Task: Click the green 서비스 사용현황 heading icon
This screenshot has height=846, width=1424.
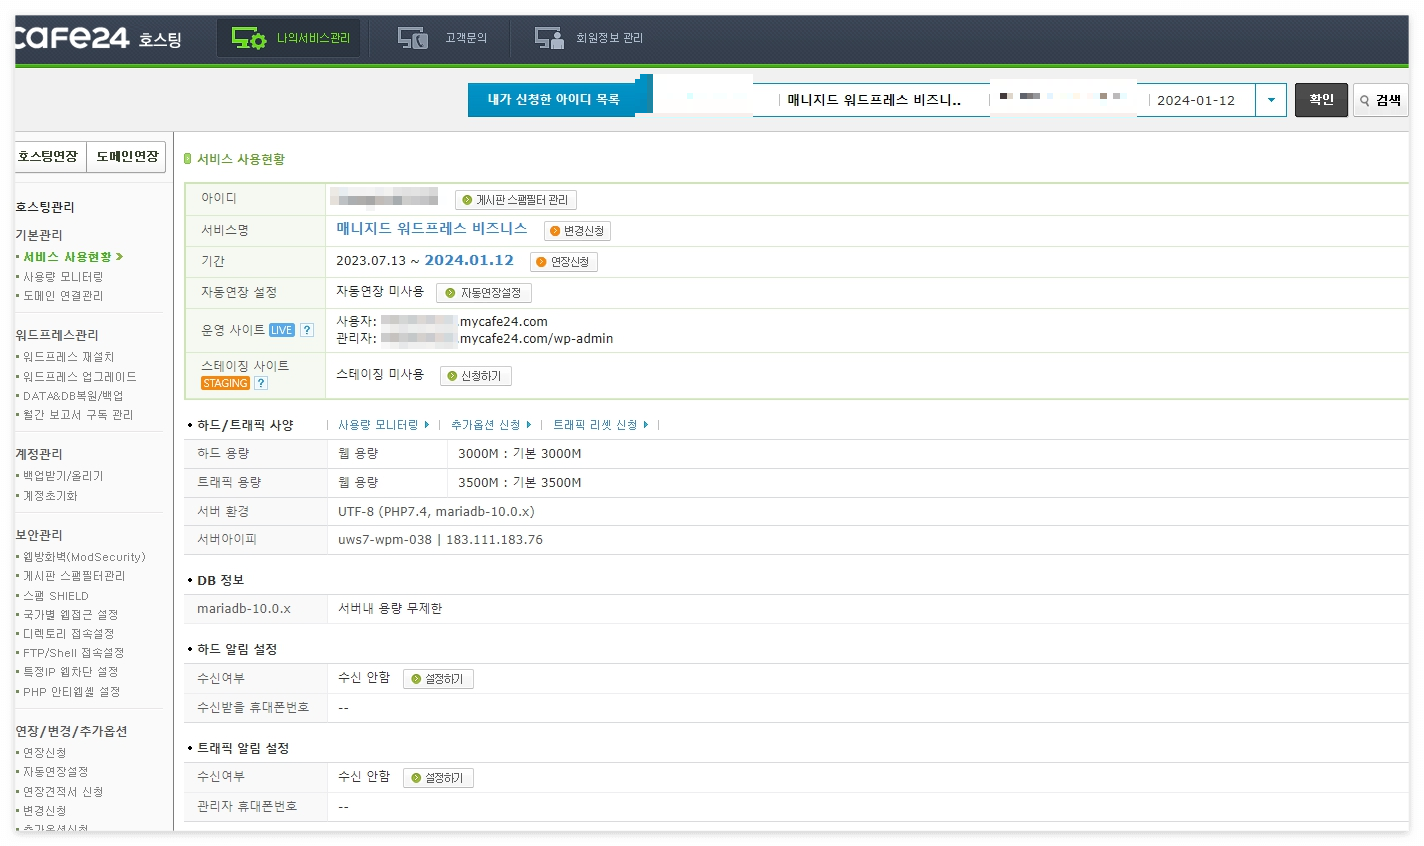Action: pos(188,159)
